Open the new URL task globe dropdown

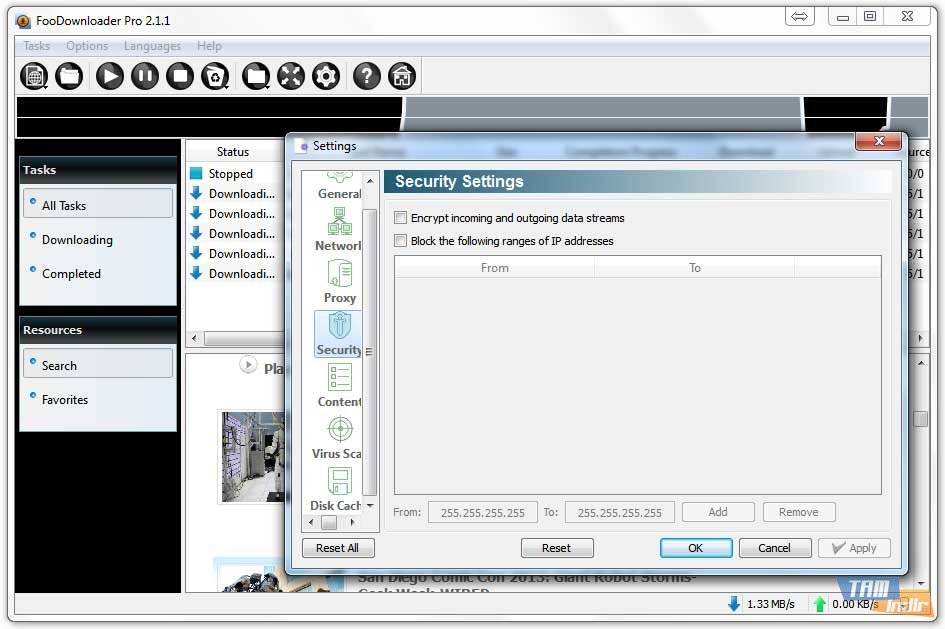tap(35, 76)
